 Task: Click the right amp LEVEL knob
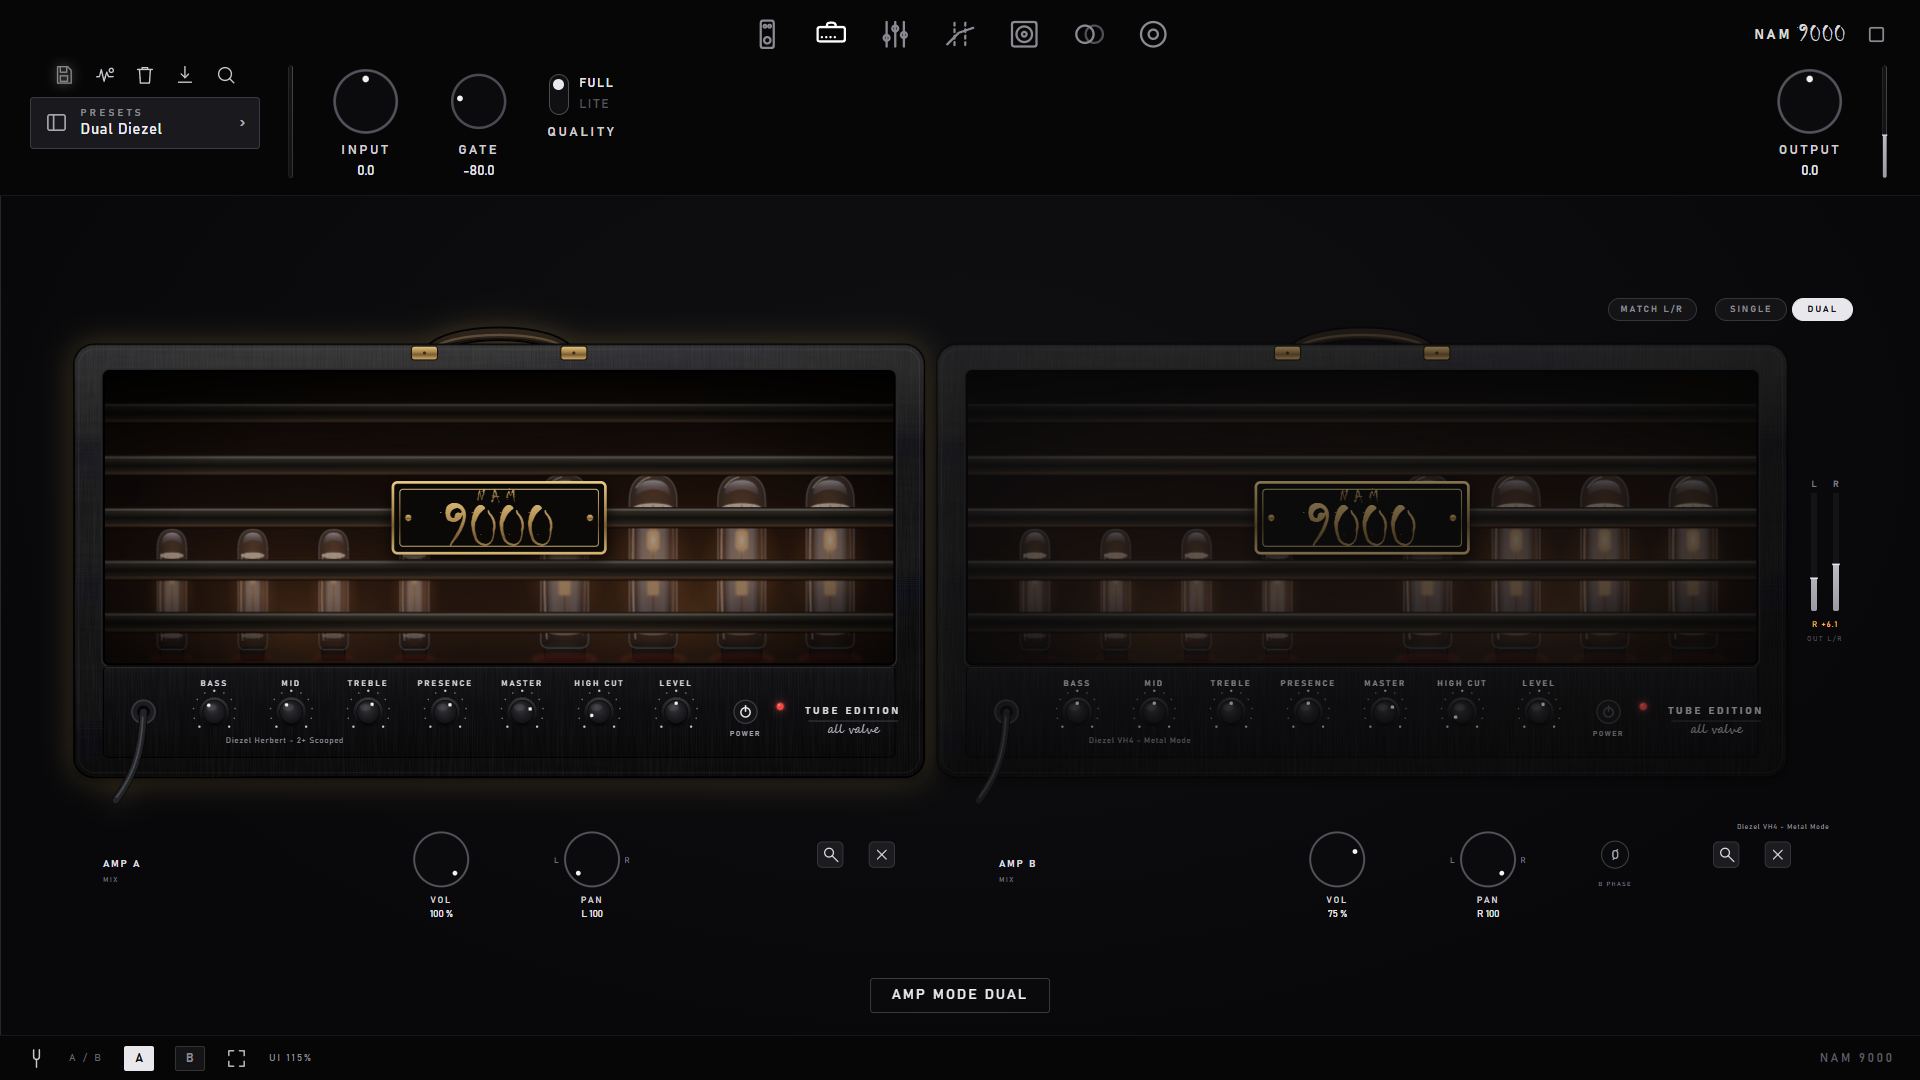(x=1539, y=712)
